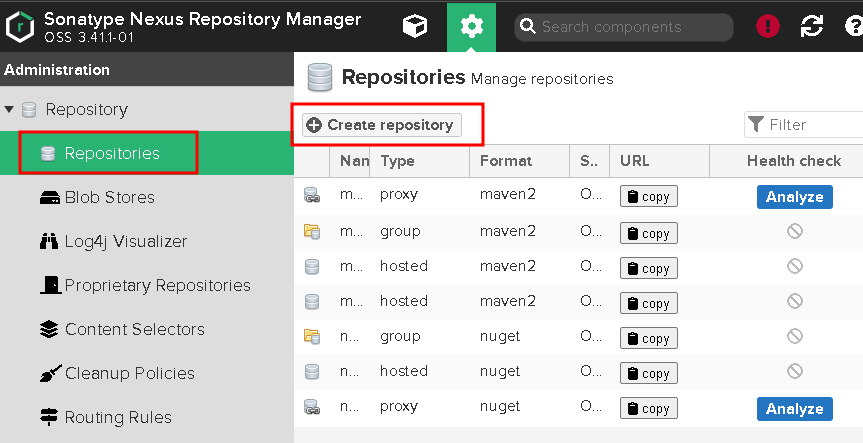
Task: Sort by the Health check column header
Action: tap(786, 161)
